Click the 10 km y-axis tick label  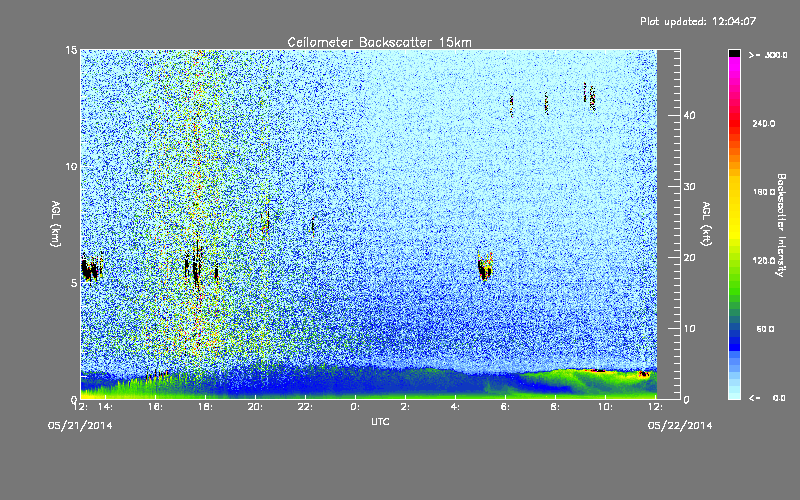coord(71,167)
